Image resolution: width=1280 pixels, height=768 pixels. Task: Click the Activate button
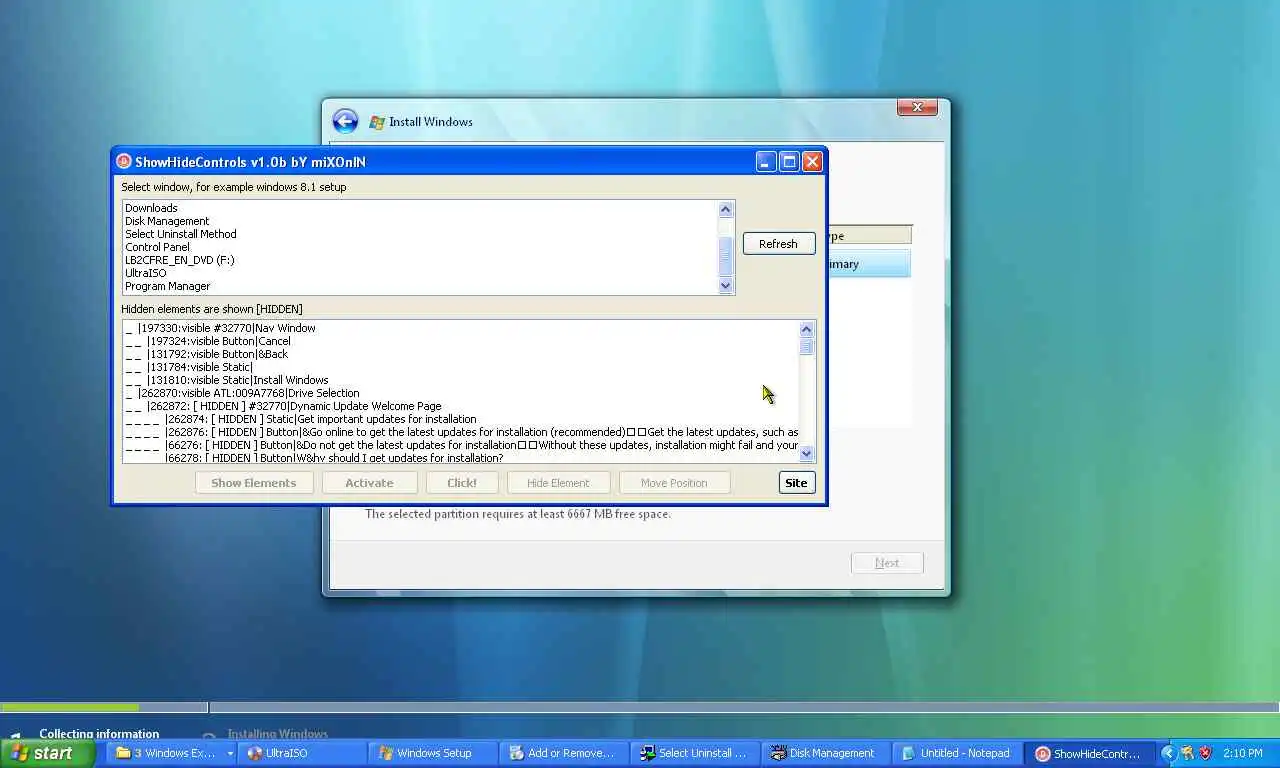[369, 483]
